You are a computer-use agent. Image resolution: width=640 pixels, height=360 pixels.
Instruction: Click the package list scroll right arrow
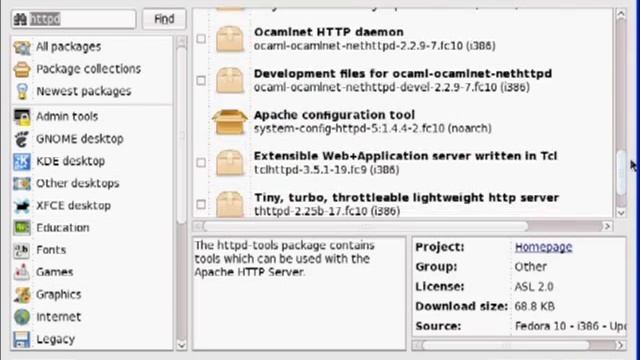(x=607, y=226)
